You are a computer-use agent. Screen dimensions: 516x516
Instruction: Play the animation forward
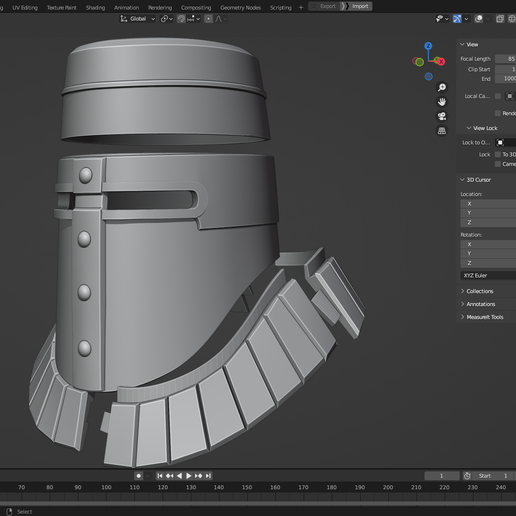coord(189,476)
